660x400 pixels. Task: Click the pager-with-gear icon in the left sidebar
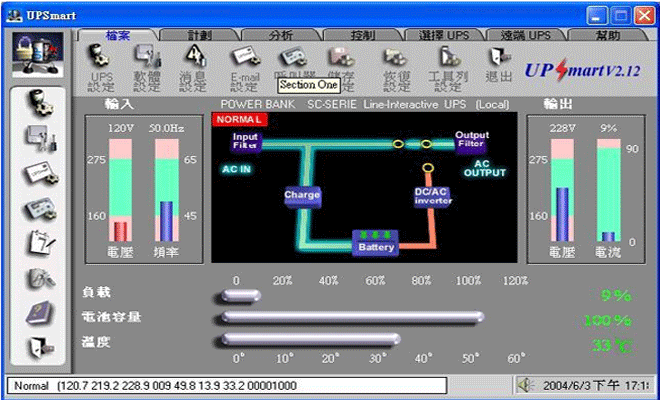point(39,208)
